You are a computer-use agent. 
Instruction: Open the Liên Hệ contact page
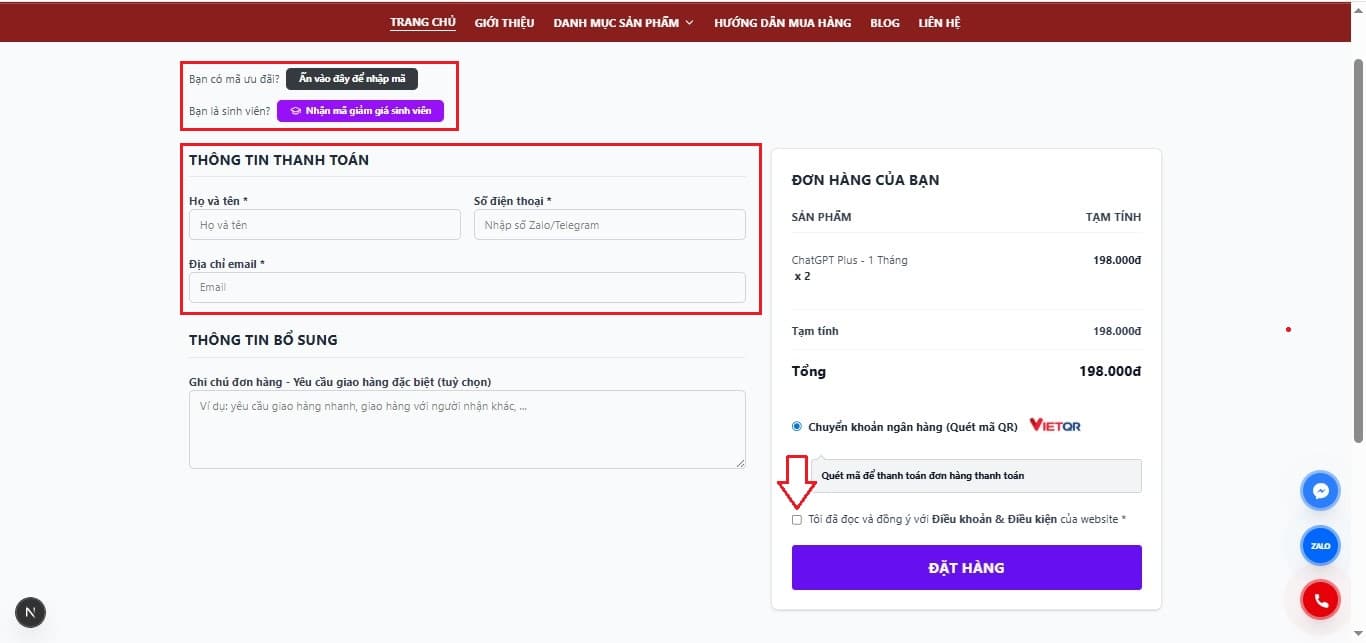point(939,23)
